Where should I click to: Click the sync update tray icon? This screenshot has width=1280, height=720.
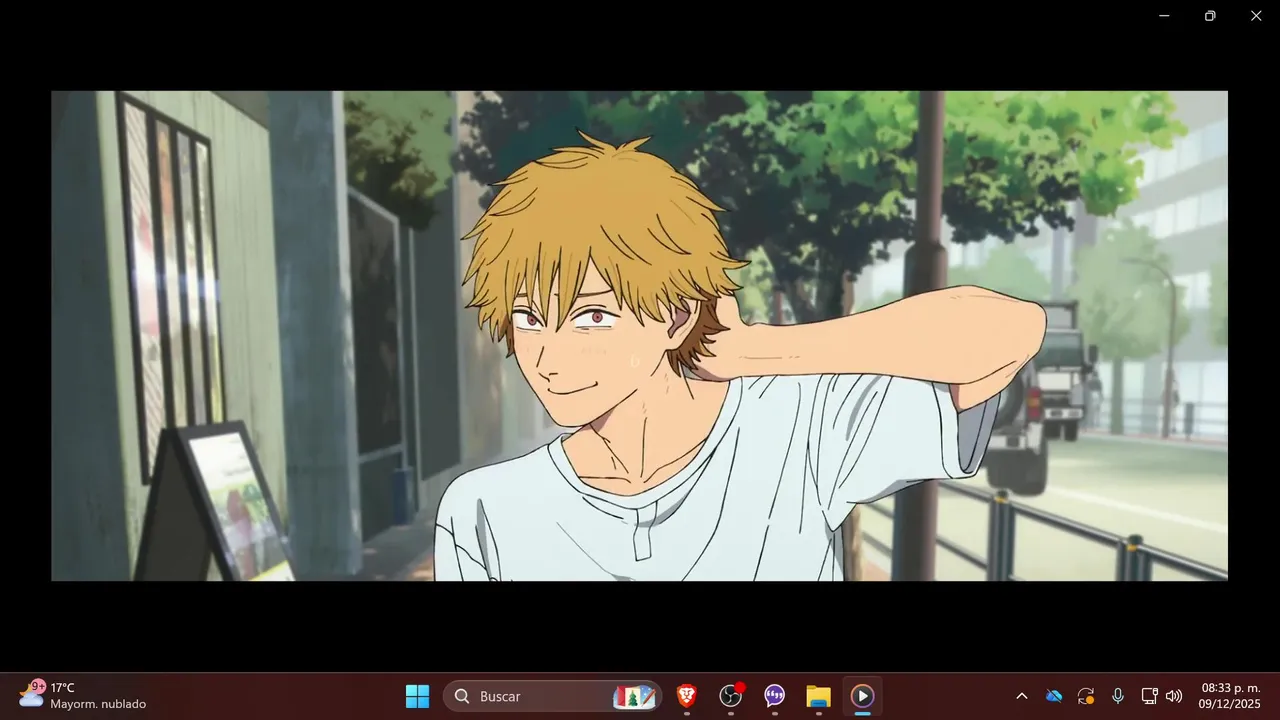[1086, 696]
